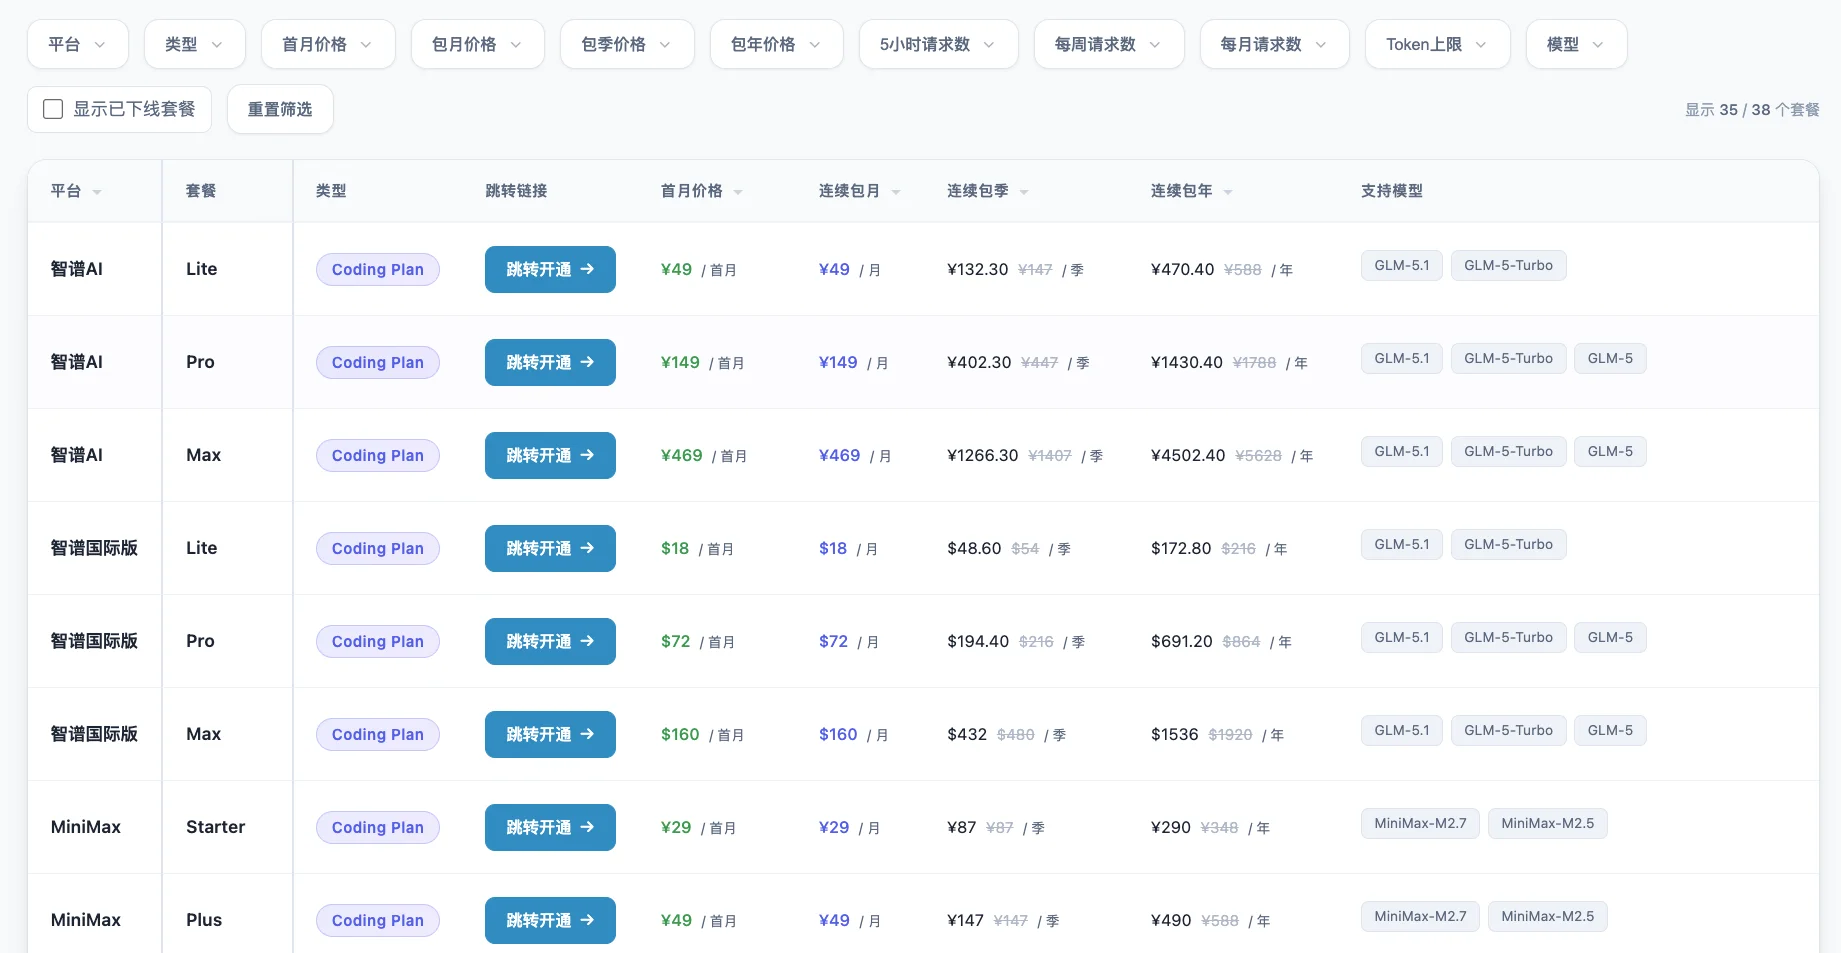Sort by 连续包年 column header arrow
Viewport: 1841px width, 953px height.
click(x=1228, y=192)
